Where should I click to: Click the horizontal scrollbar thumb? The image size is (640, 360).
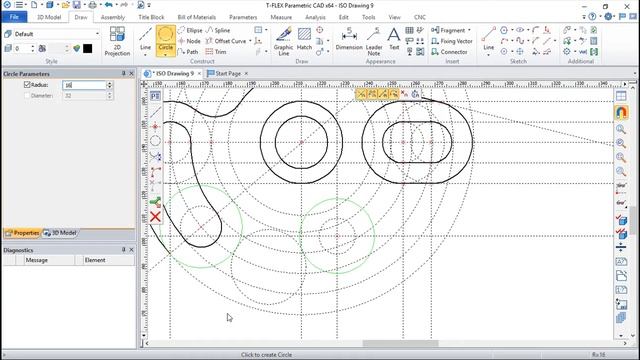(400, 344)
